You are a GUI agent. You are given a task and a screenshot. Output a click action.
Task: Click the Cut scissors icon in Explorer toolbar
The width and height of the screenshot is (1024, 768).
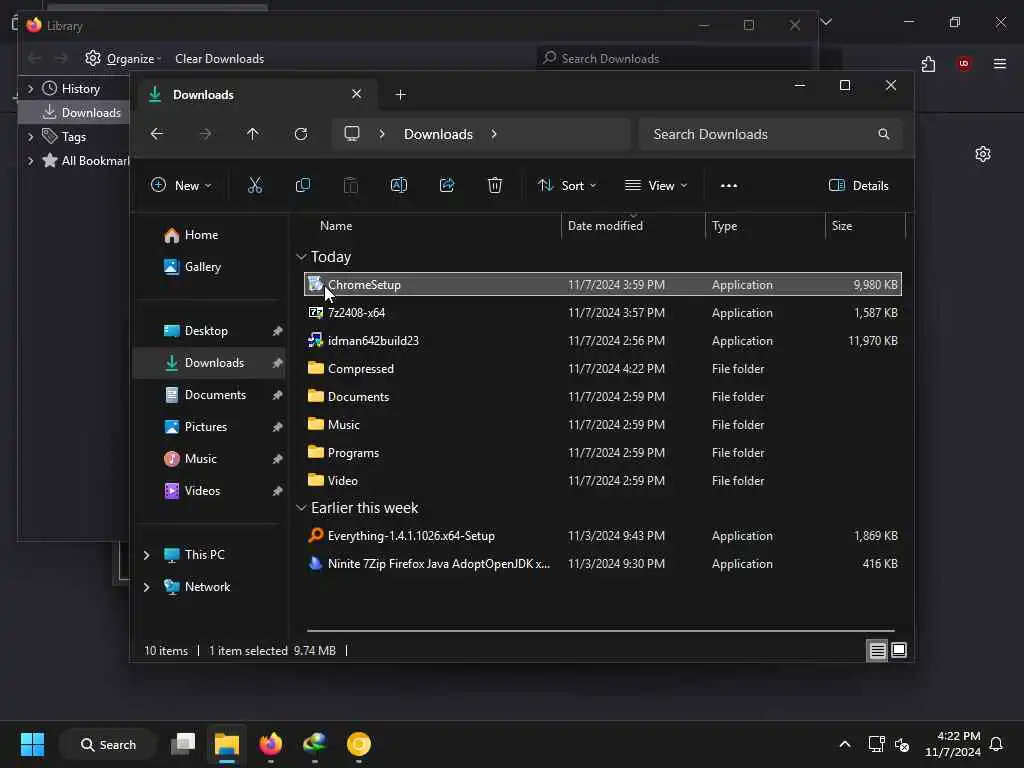point(255,185)
